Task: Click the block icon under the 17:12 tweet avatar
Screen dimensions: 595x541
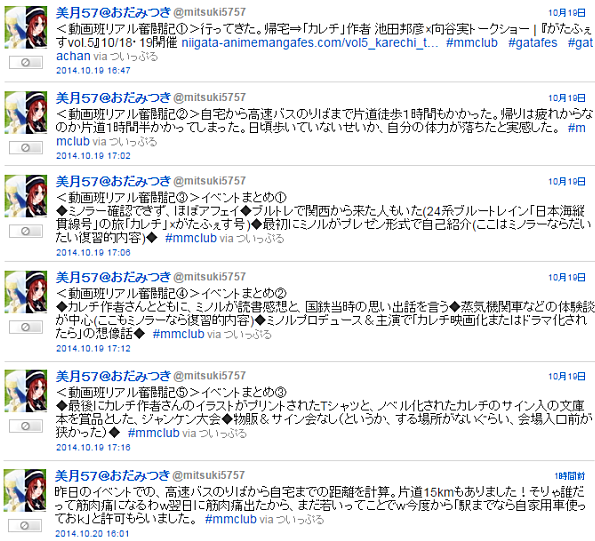Action: coord(26,327)
